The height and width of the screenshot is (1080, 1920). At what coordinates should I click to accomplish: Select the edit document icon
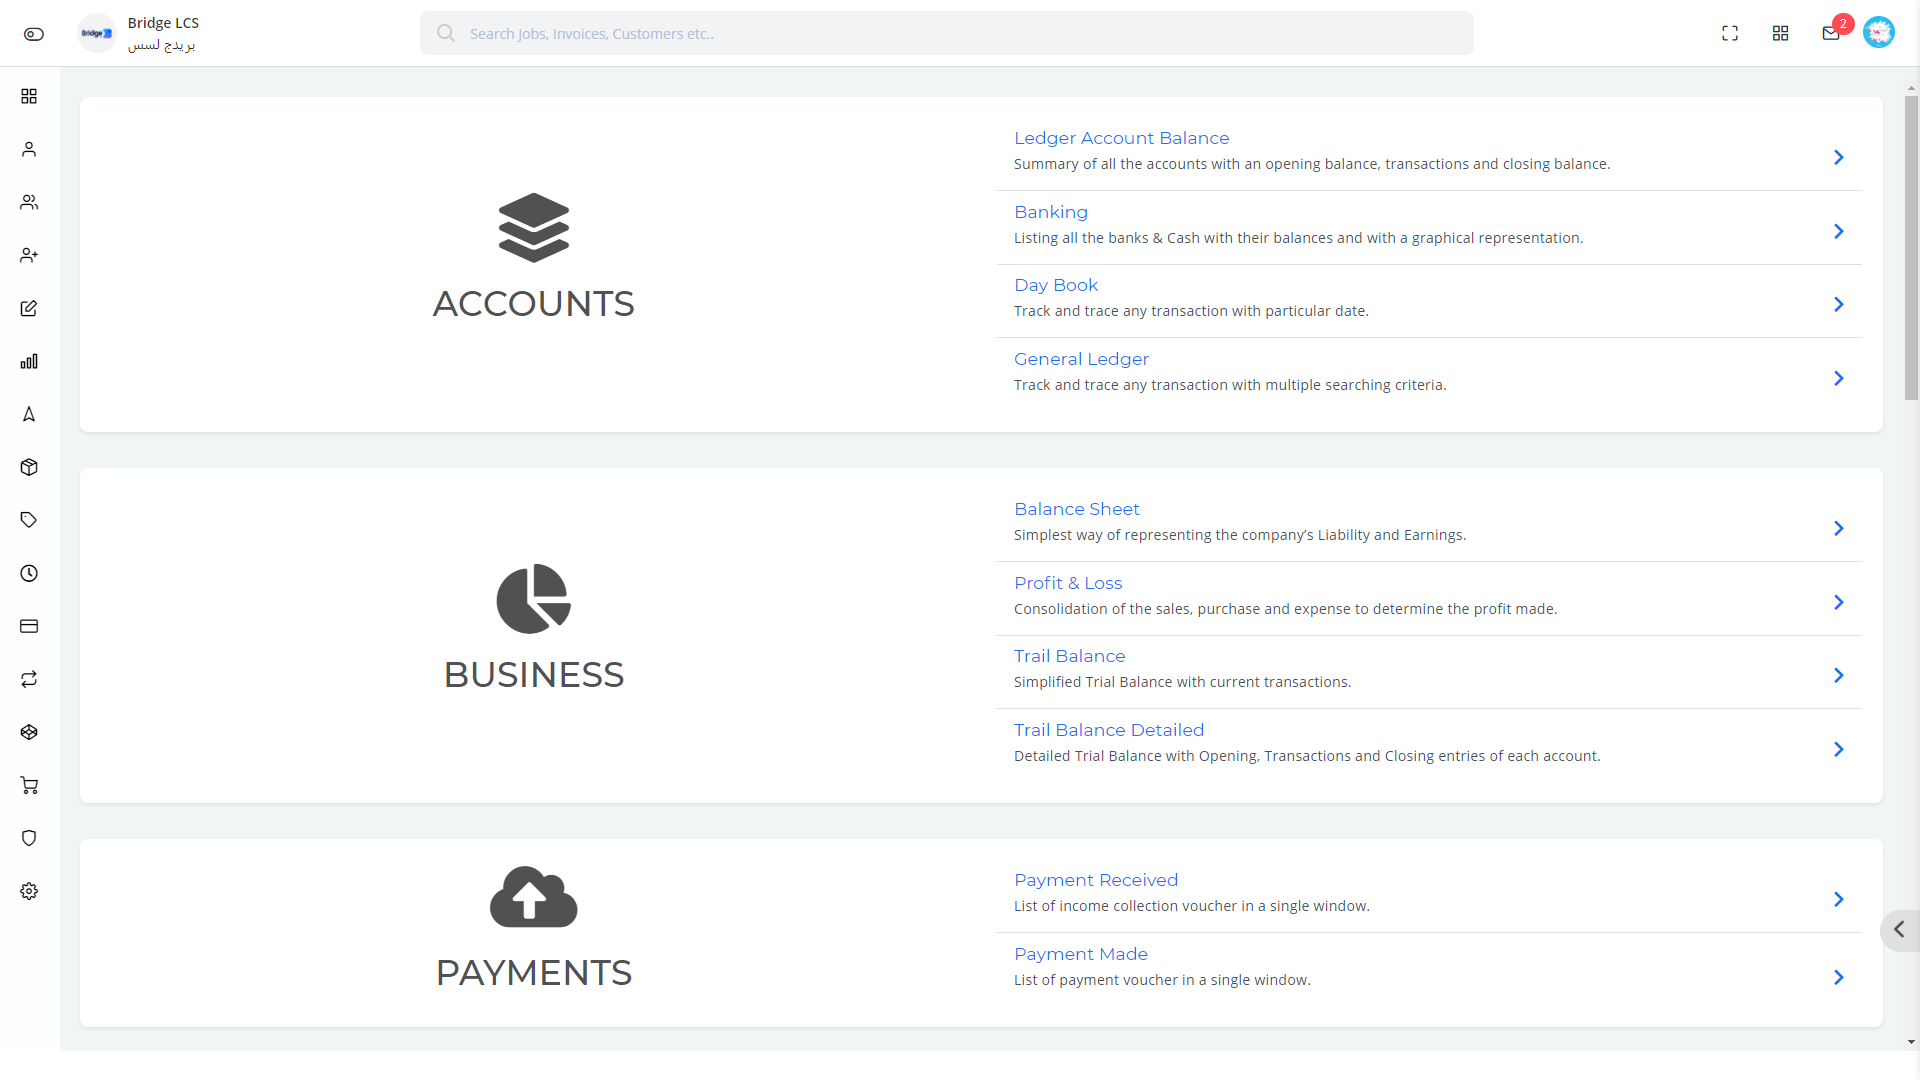pyautogui.click(x=29, y=307)
